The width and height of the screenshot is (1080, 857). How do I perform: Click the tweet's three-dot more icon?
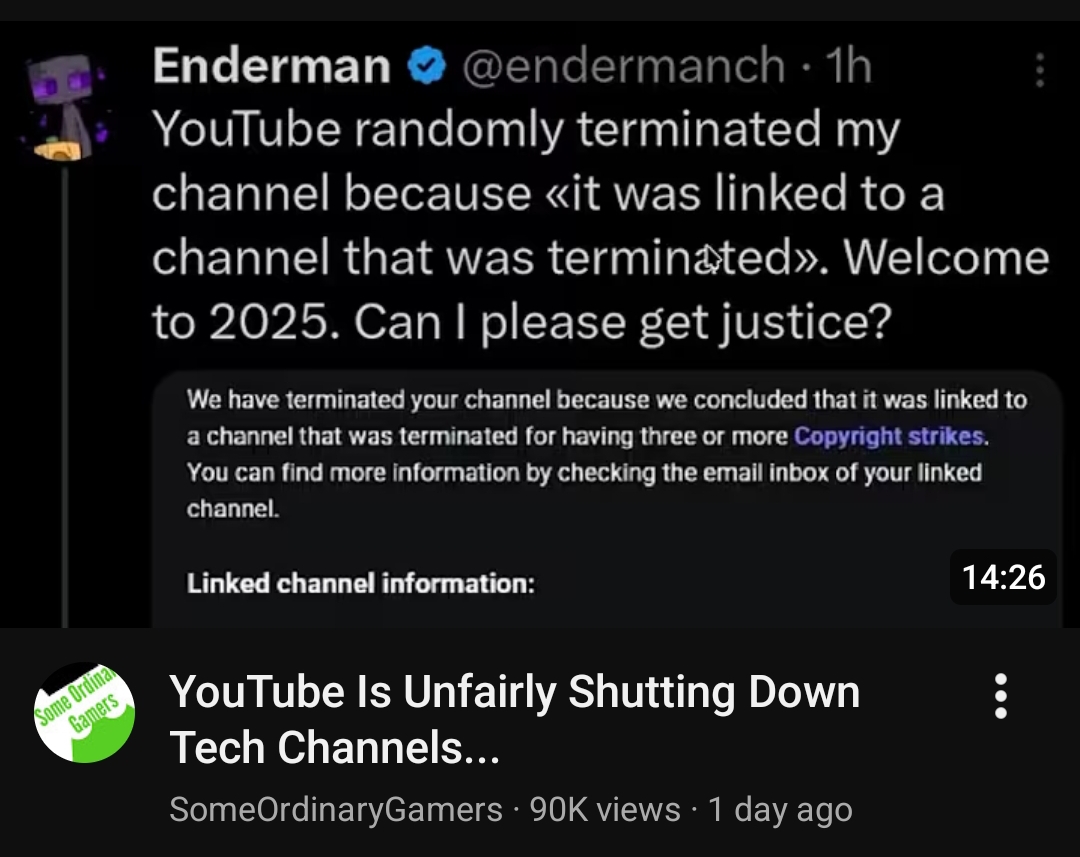click(1040, 70)
